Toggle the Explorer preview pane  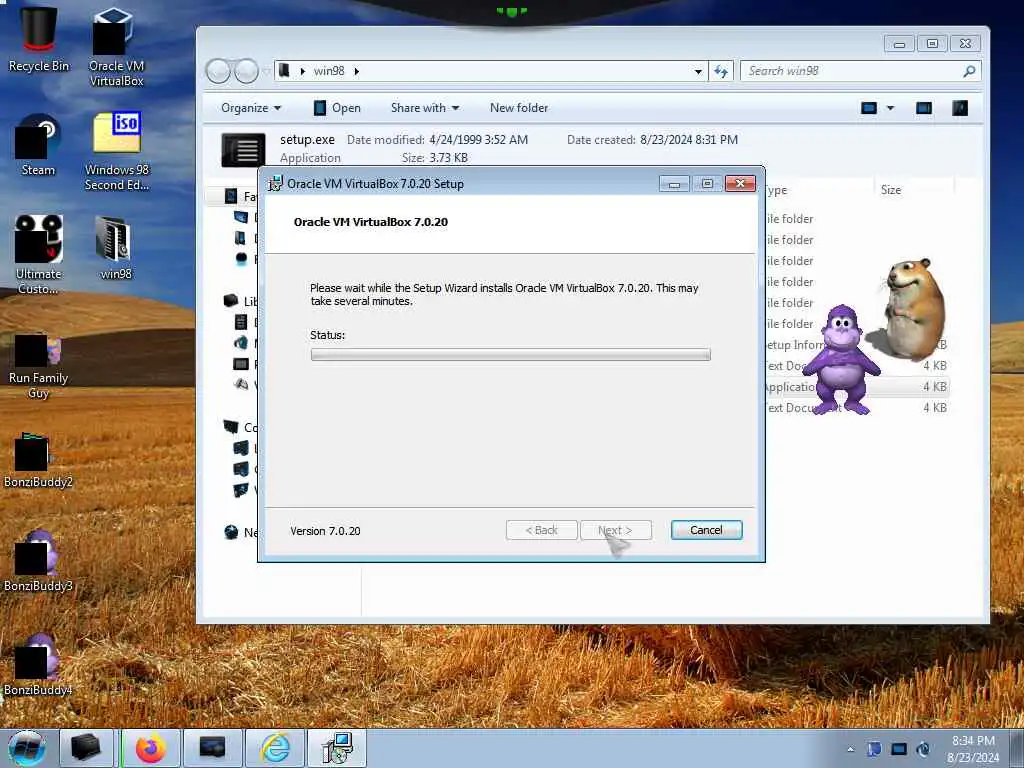click(923, 108)
